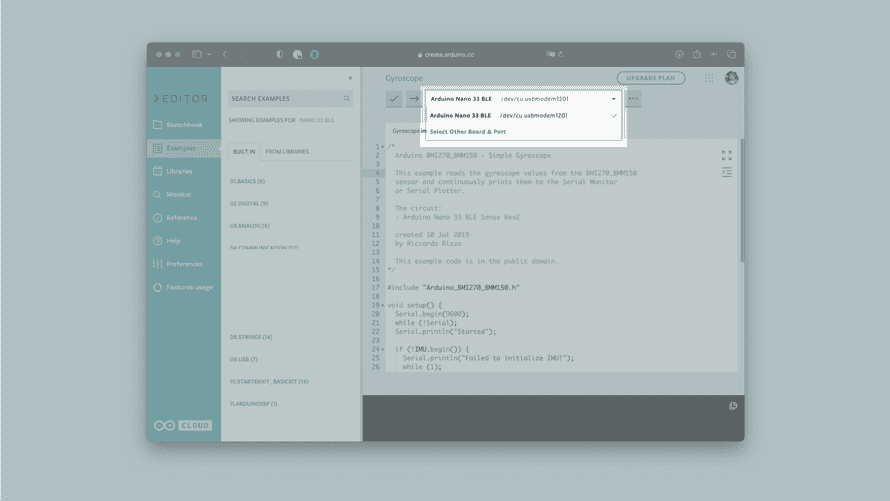Click Select Other Board & Port

pos(468,132)
